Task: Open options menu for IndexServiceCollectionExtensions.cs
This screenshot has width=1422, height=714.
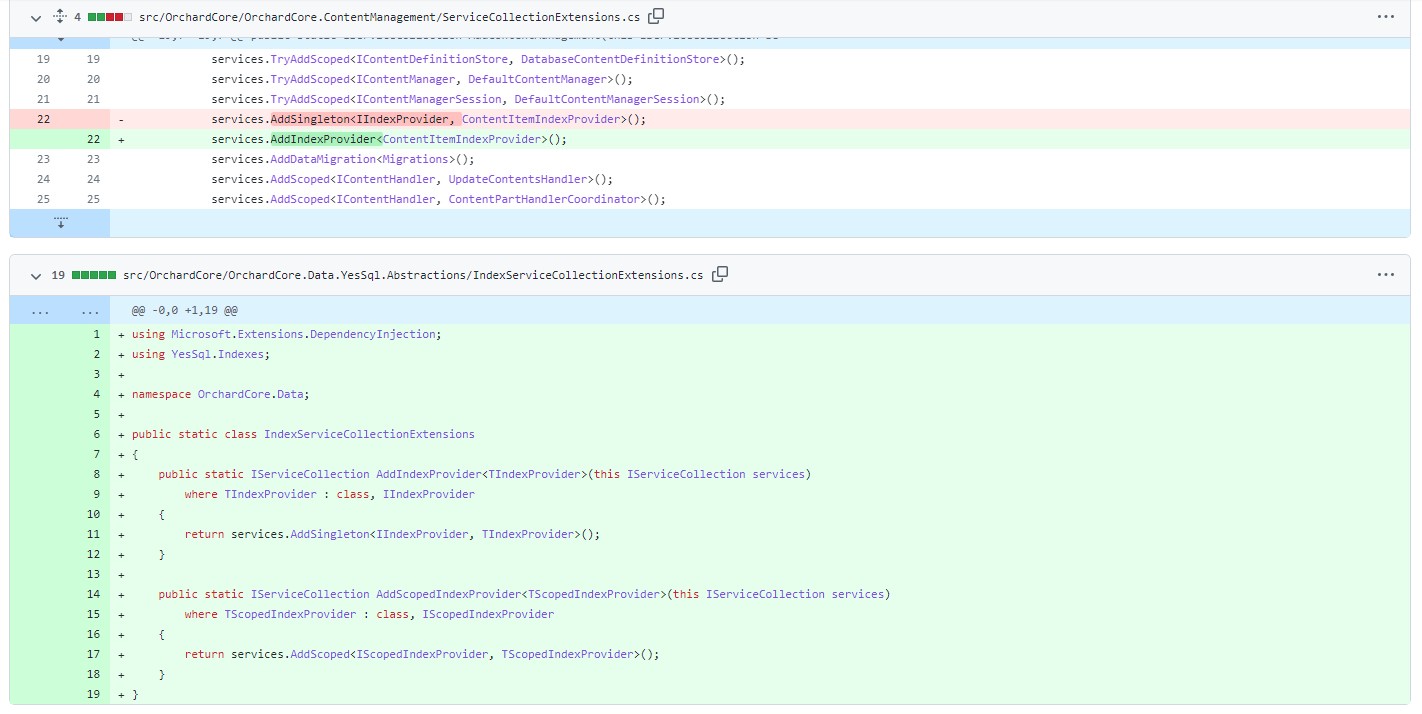Action: pyautogui.click(x=1385, y=275)
